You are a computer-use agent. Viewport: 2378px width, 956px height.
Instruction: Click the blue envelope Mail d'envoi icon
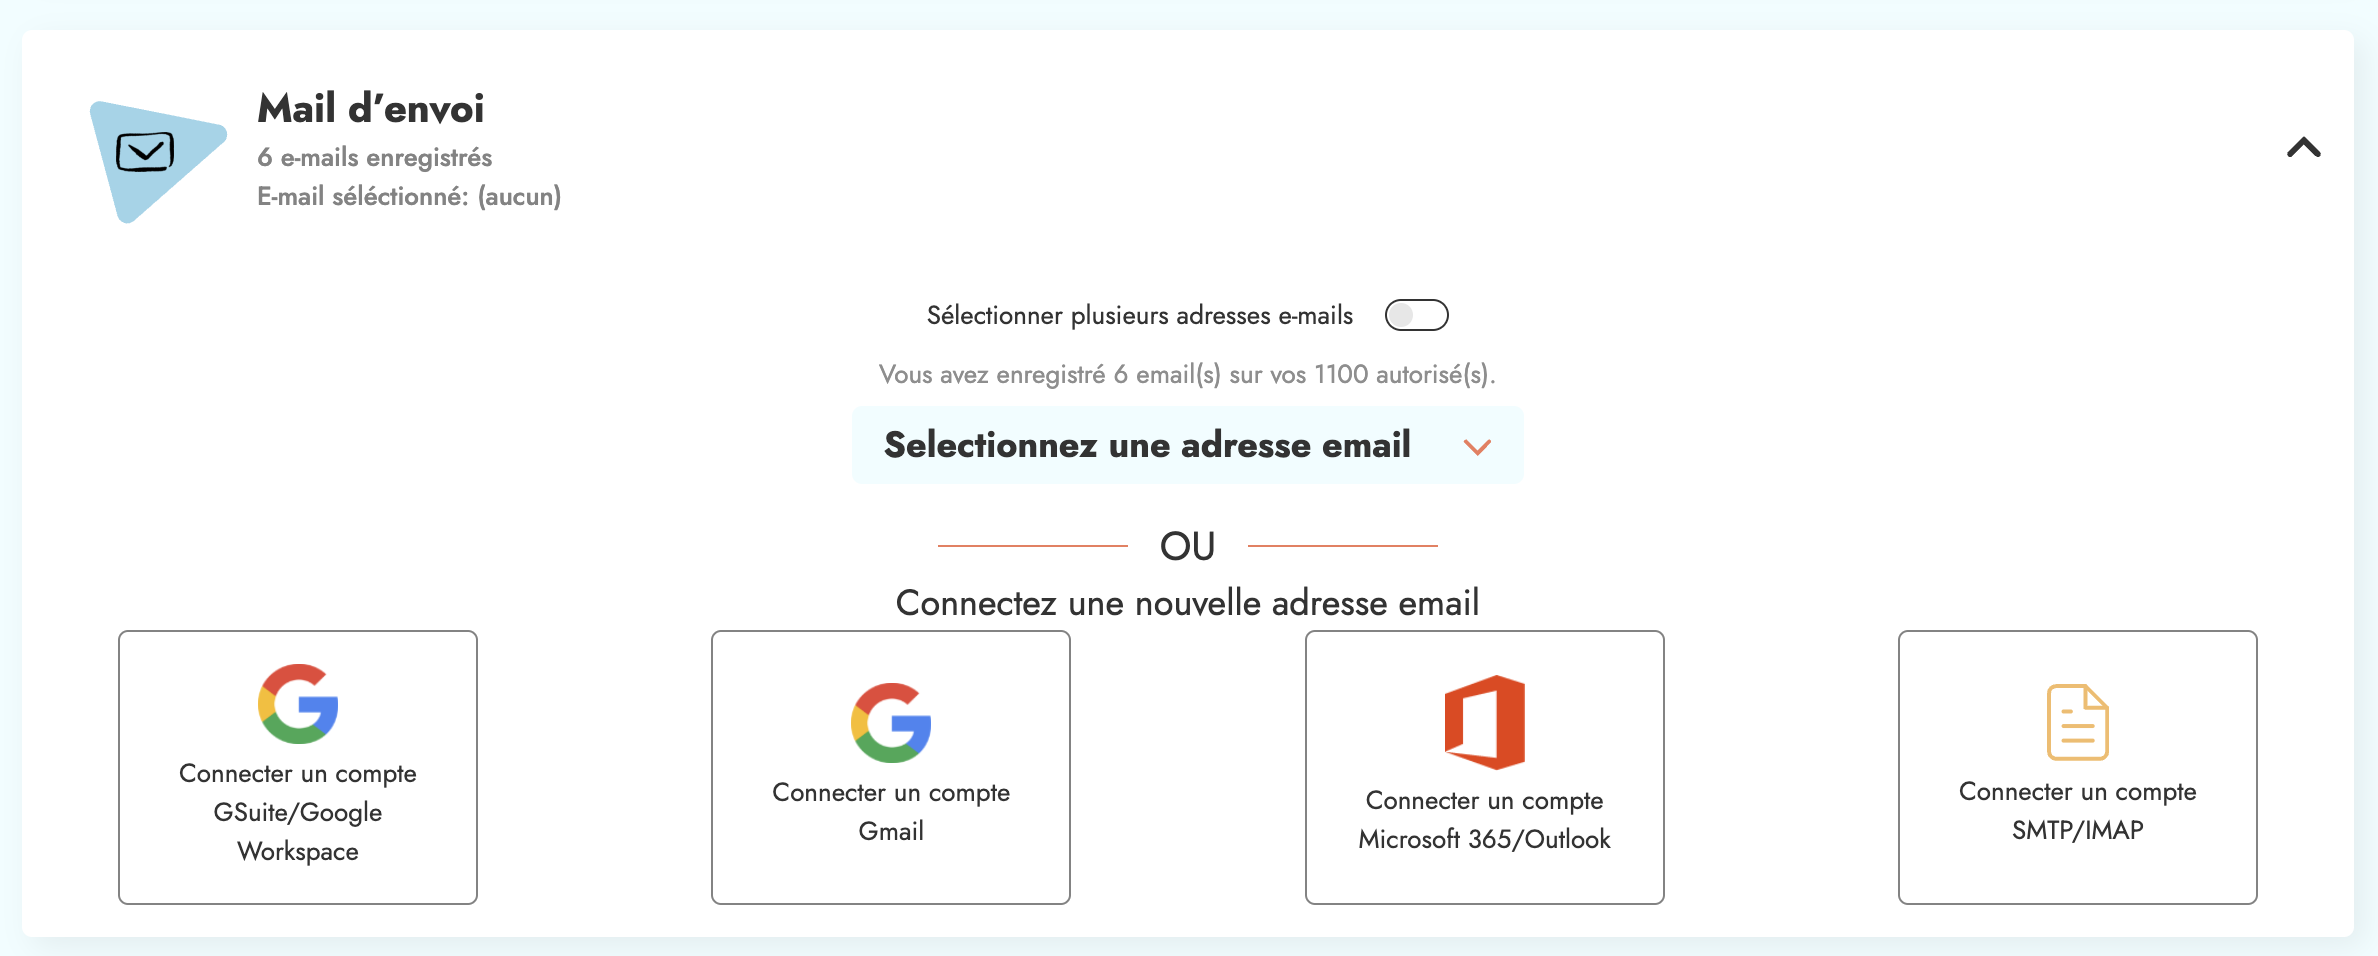pos(157,160)
